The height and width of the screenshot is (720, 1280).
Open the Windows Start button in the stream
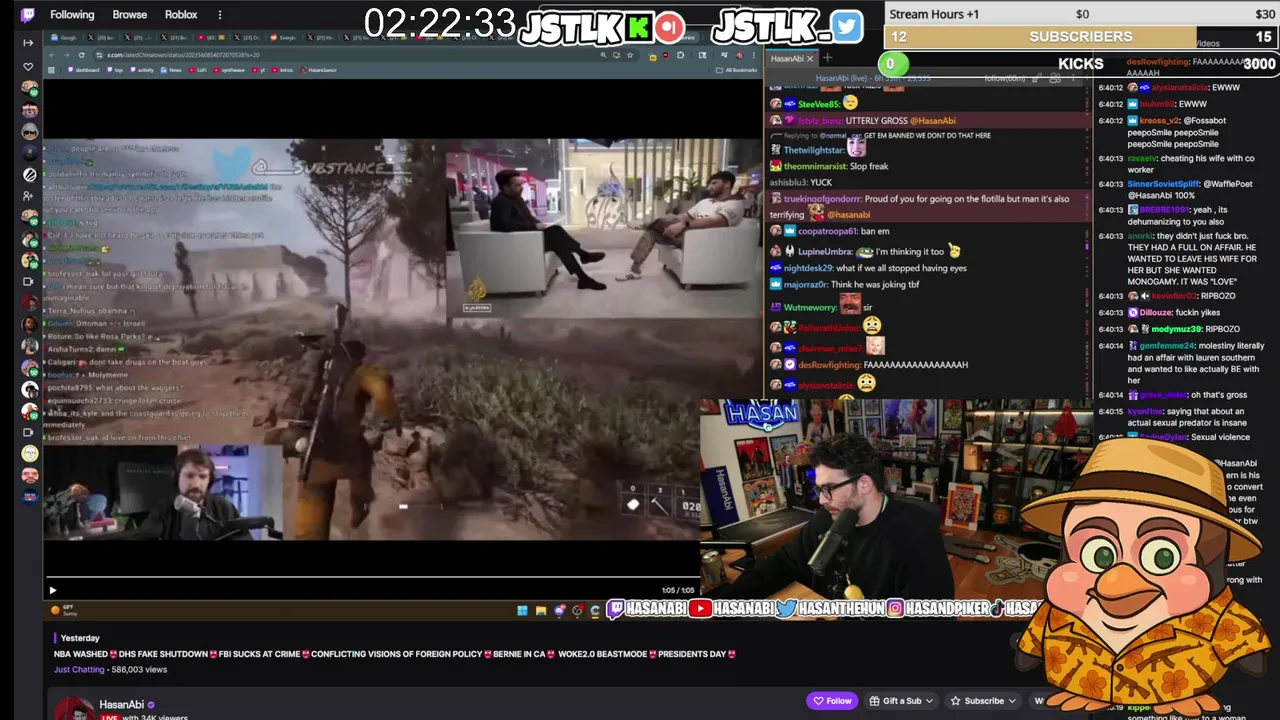pyautogui.click(x=522, y=610)
